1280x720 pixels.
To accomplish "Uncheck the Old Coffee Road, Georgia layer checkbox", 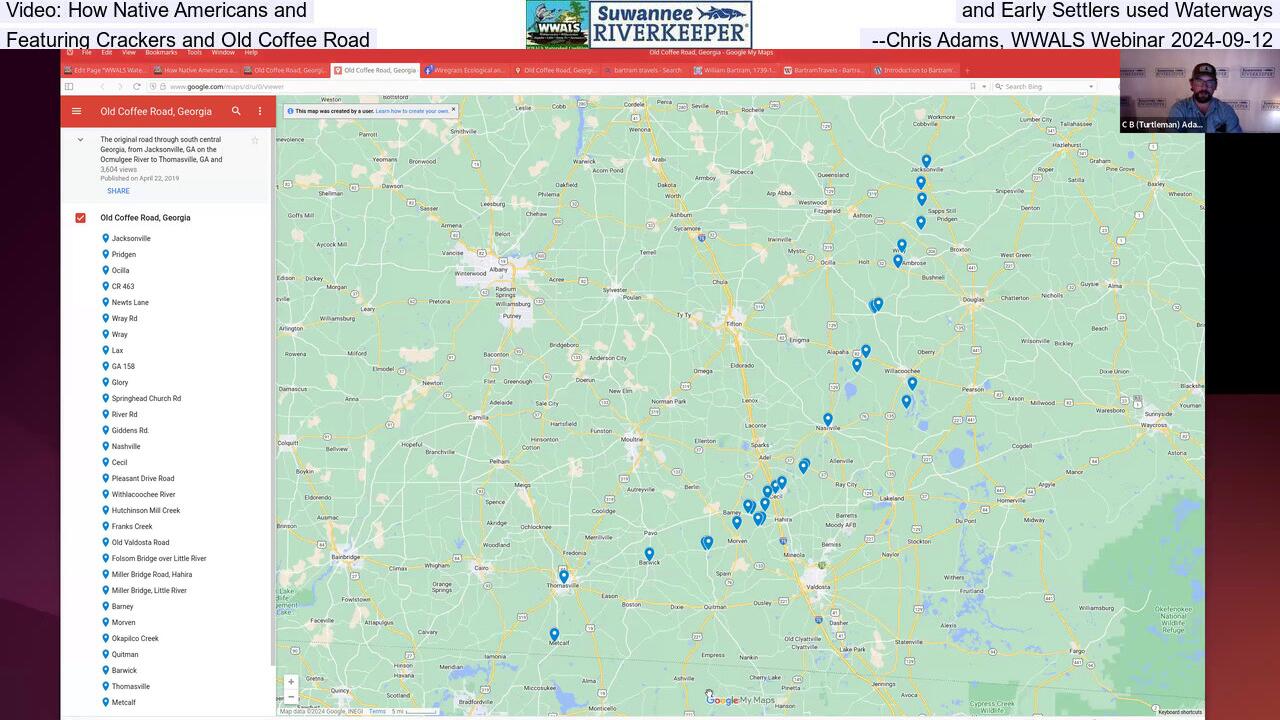I will 80,218.
